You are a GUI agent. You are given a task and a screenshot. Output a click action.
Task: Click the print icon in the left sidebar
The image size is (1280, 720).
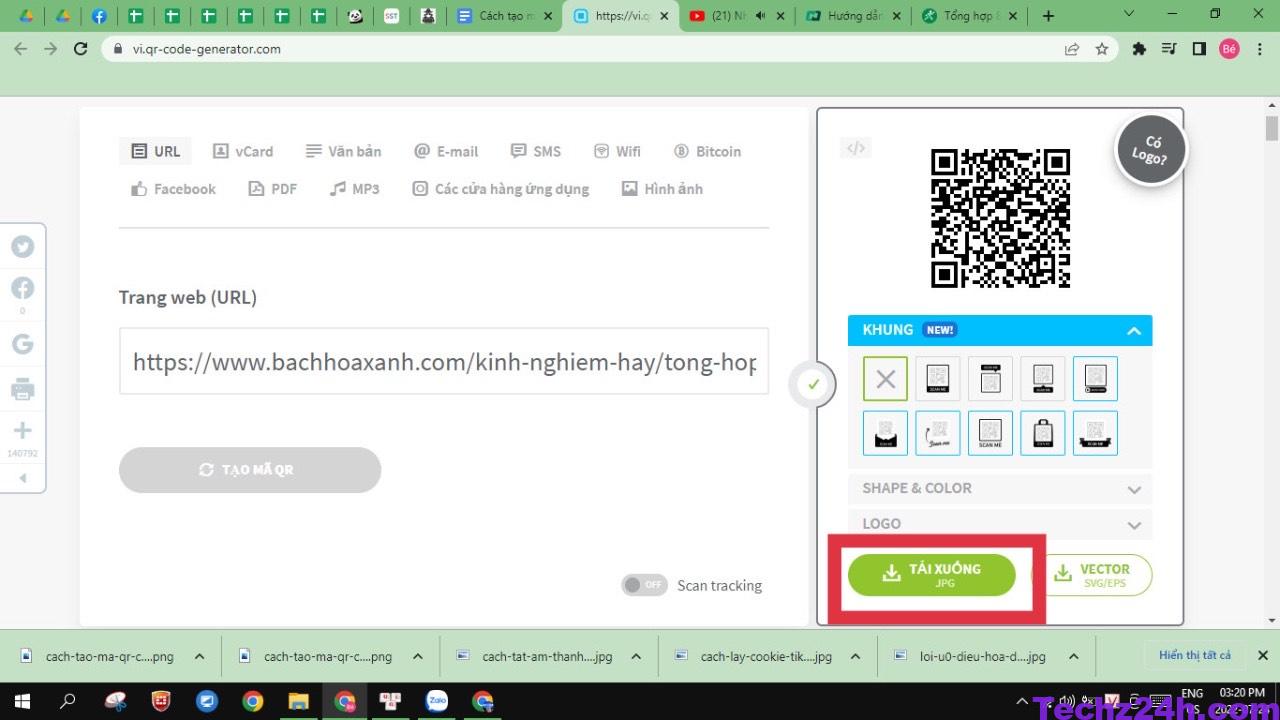click(22, 389)
